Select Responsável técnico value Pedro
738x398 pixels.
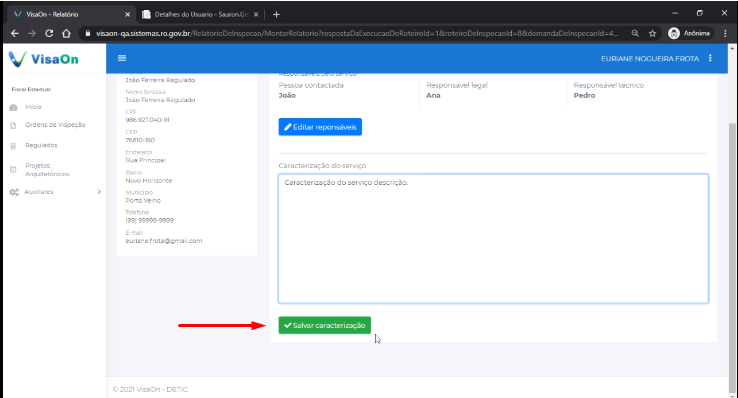[x=584, y=96]
